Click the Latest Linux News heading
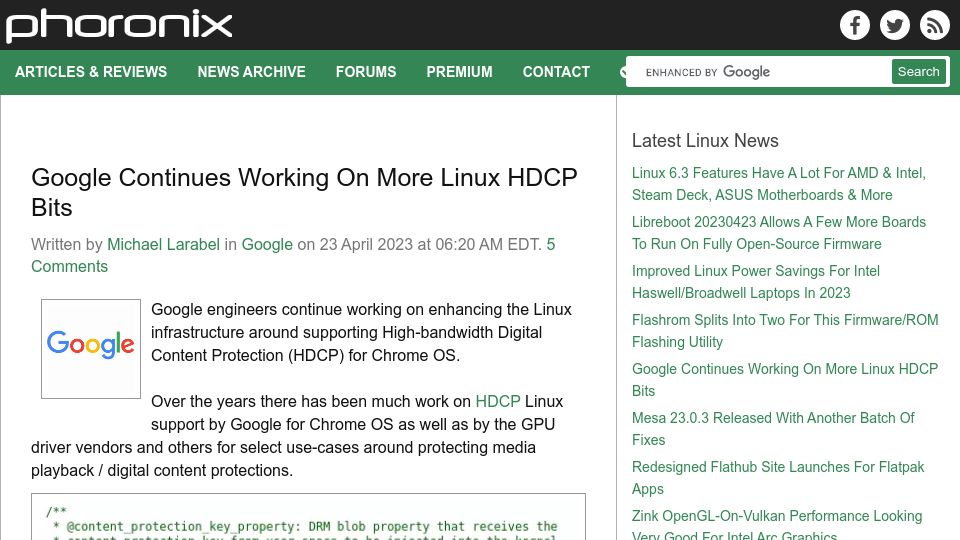 (705, 141)
